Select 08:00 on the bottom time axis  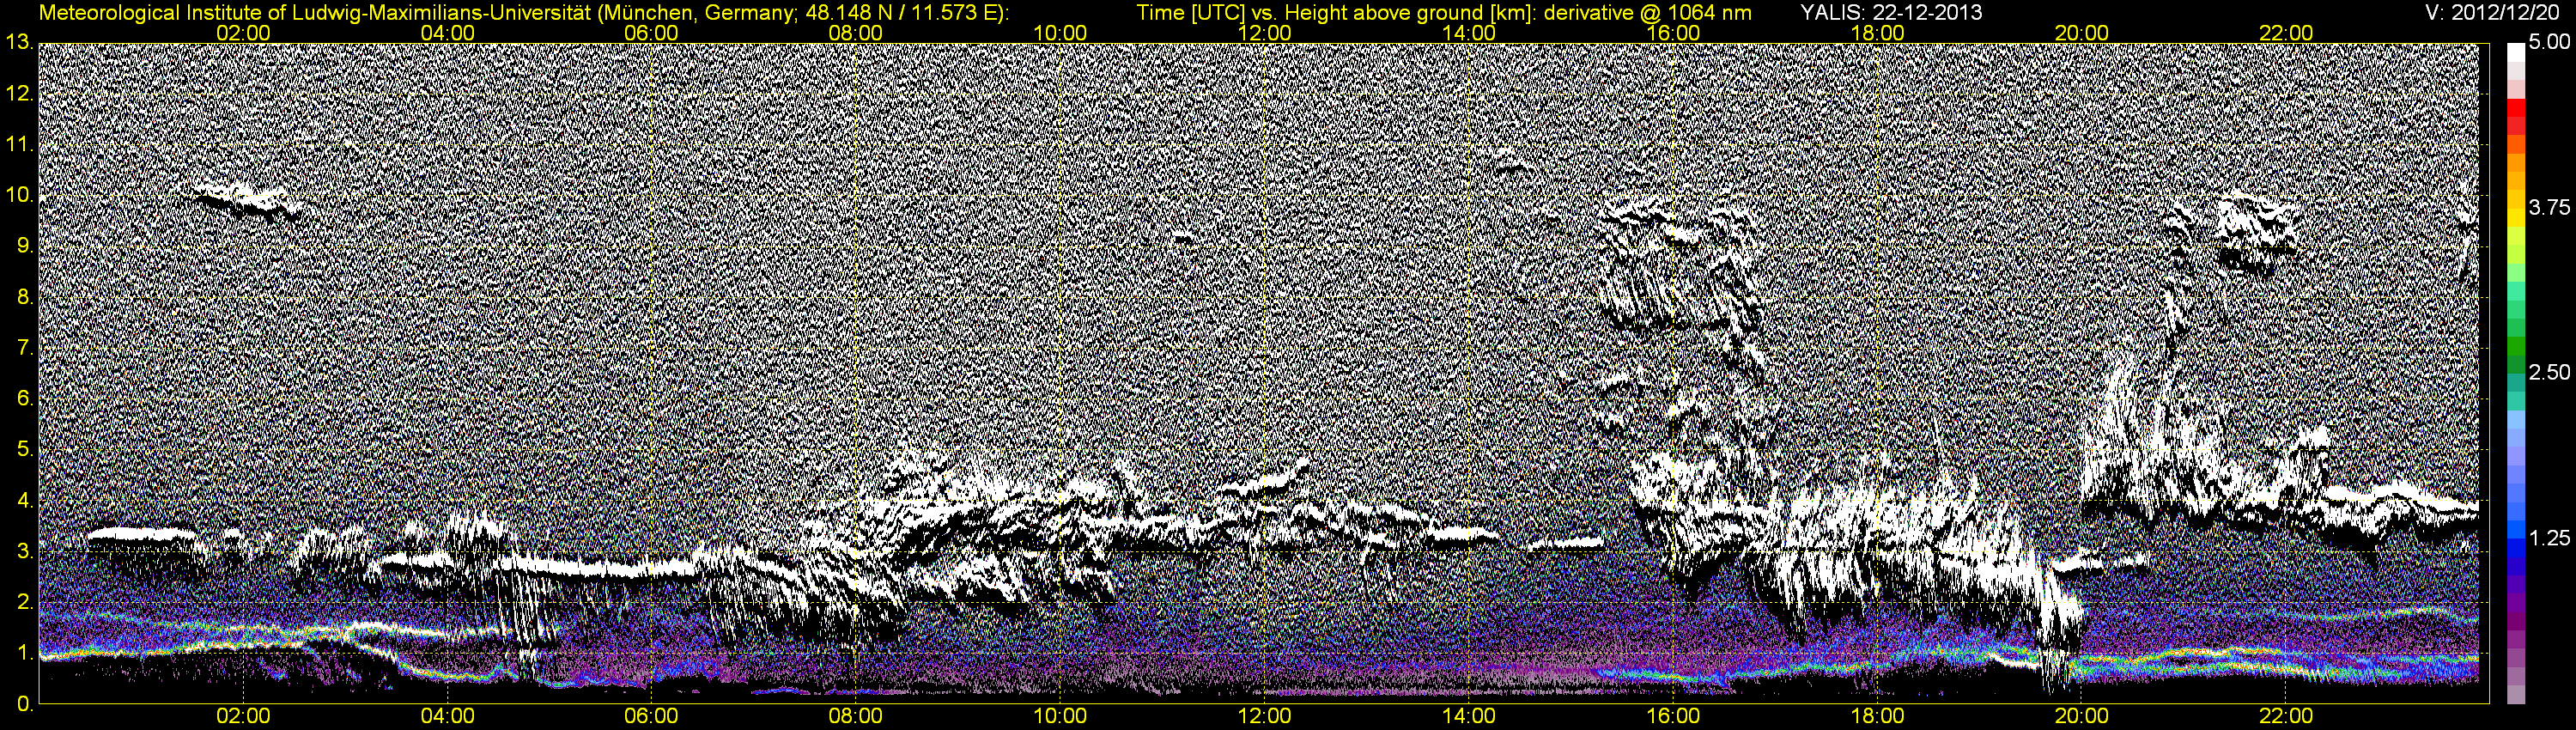click(x=856, y=716)
